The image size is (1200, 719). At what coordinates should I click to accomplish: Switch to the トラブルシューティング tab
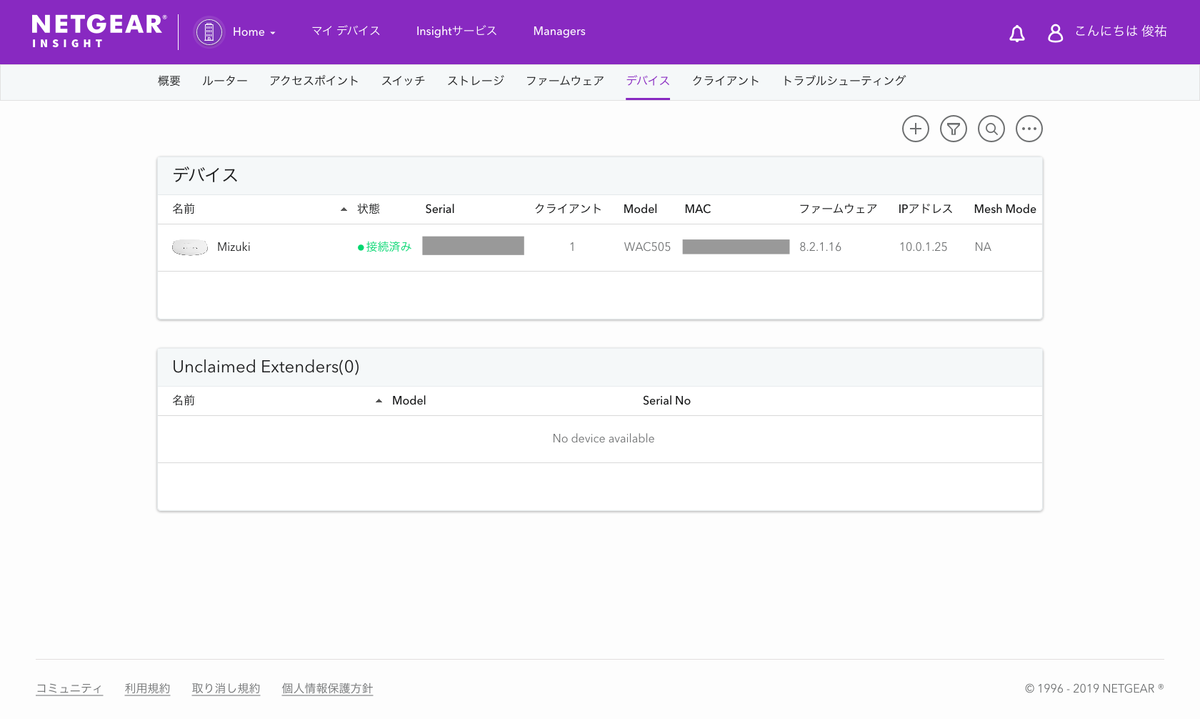click(x=844, y=81)
